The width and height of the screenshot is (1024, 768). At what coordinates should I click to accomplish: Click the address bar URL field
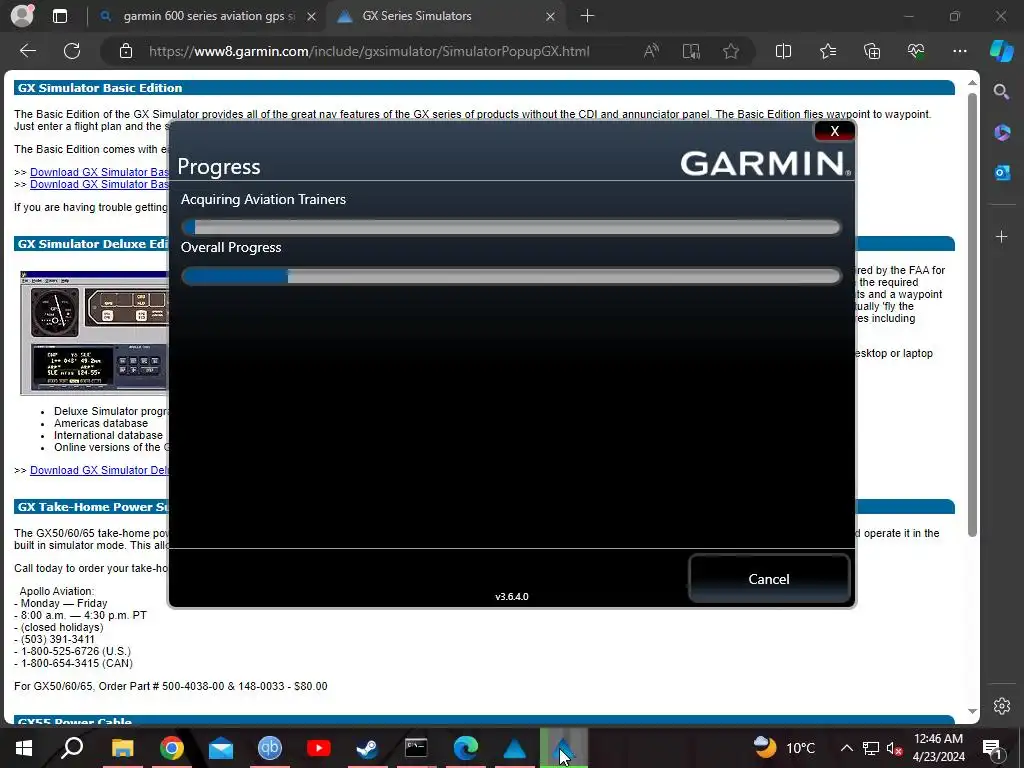tap(369, 51)
